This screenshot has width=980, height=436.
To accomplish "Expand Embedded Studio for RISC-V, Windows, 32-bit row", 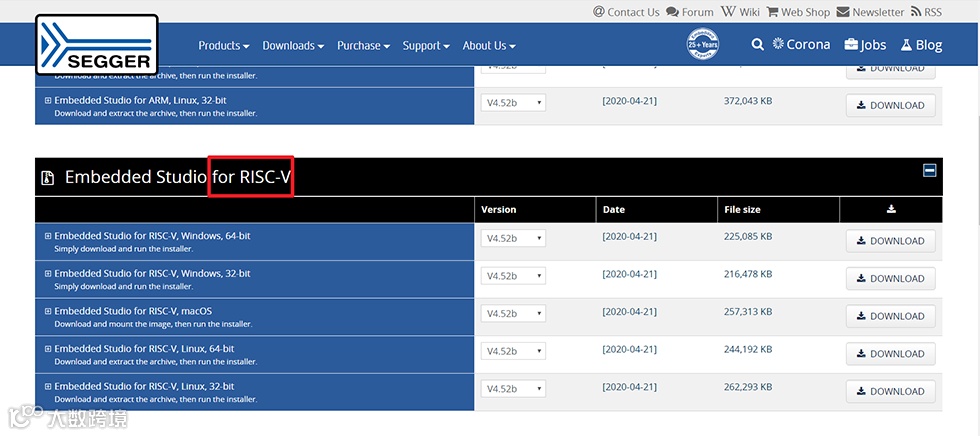I will click(x=48, y=274).
